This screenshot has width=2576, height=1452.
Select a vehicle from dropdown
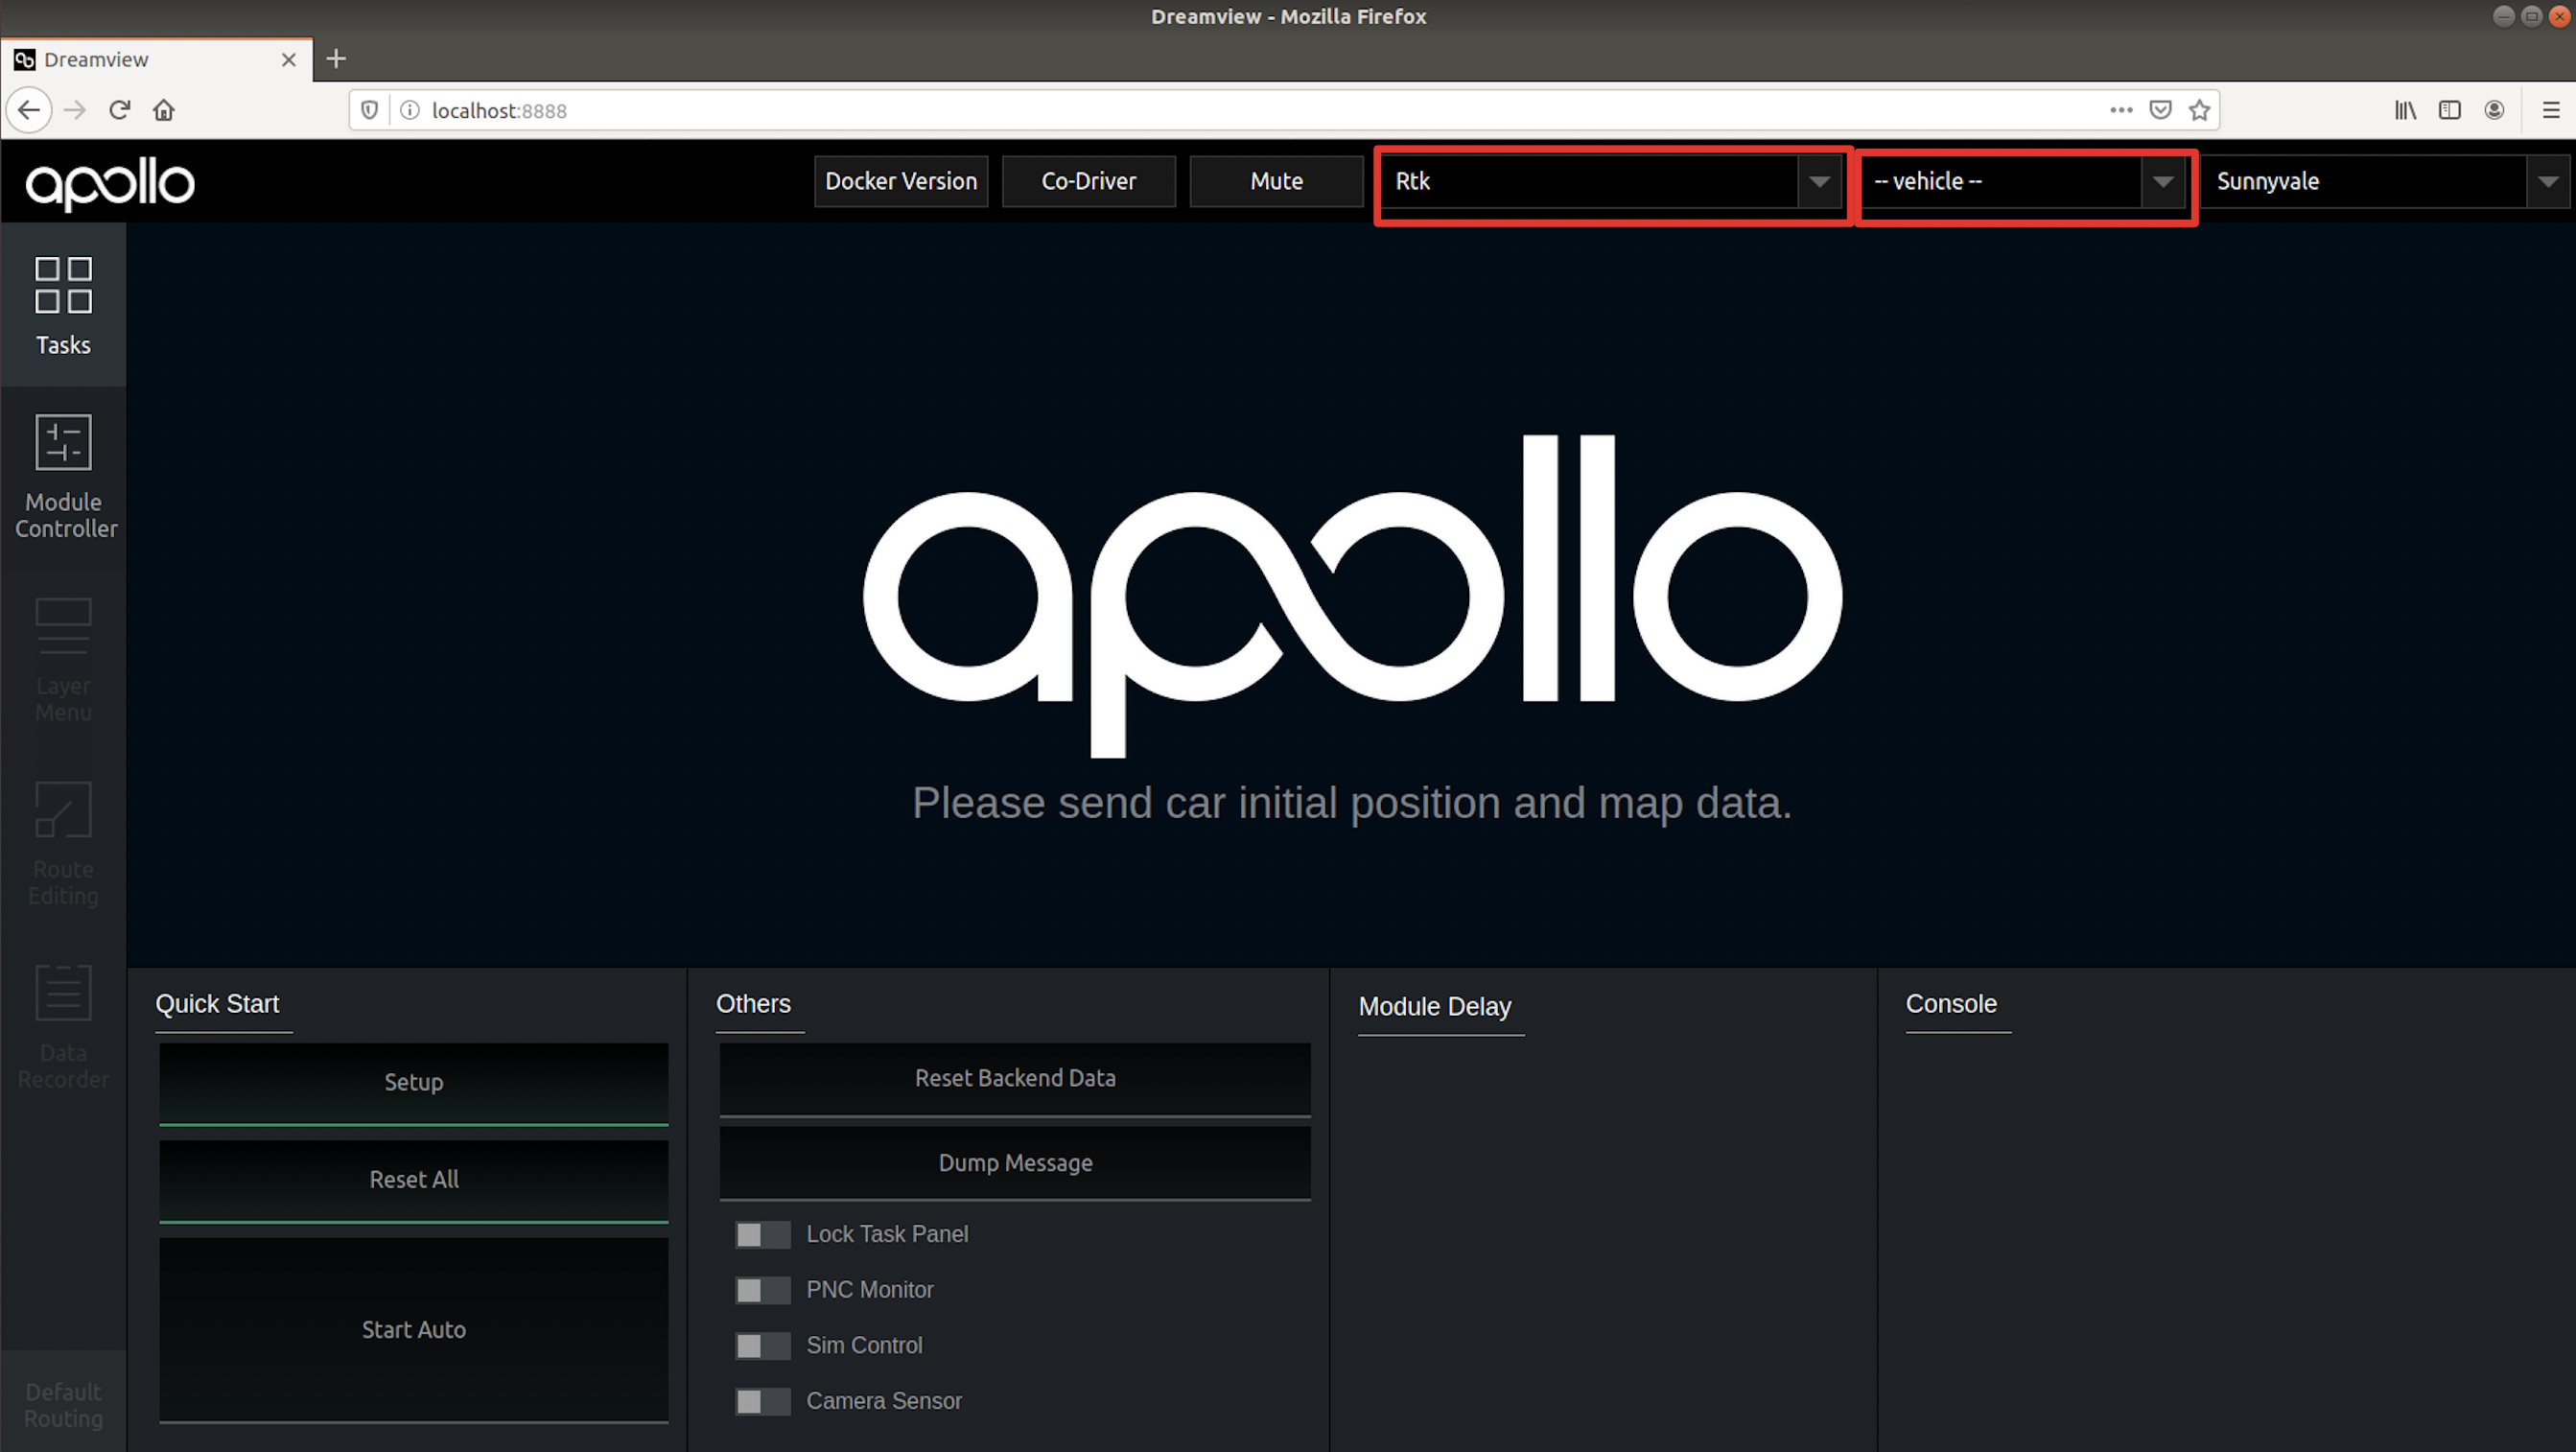pos(2024,180)
